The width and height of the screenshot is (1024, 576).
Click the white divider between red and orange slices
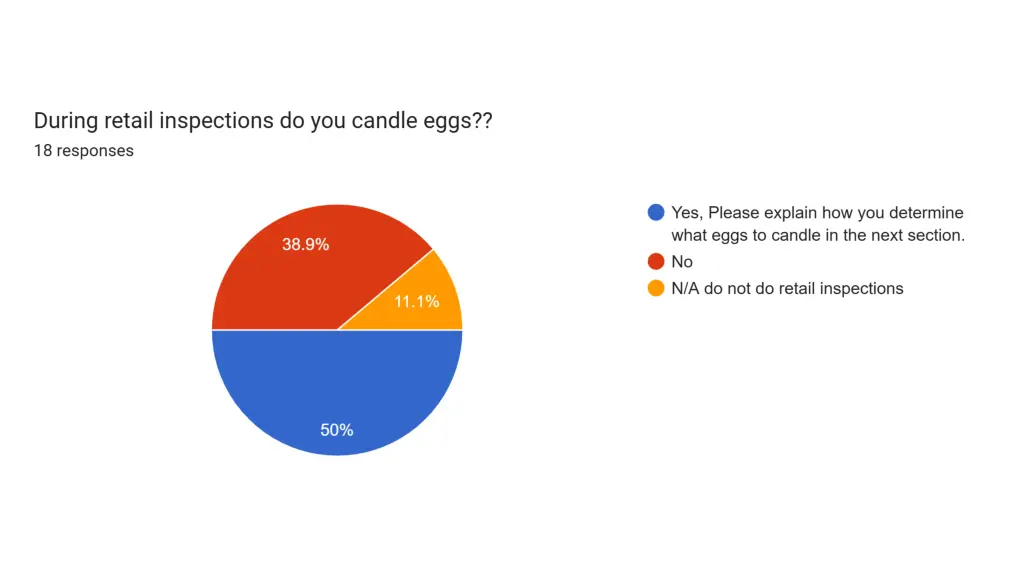[385, 289]
